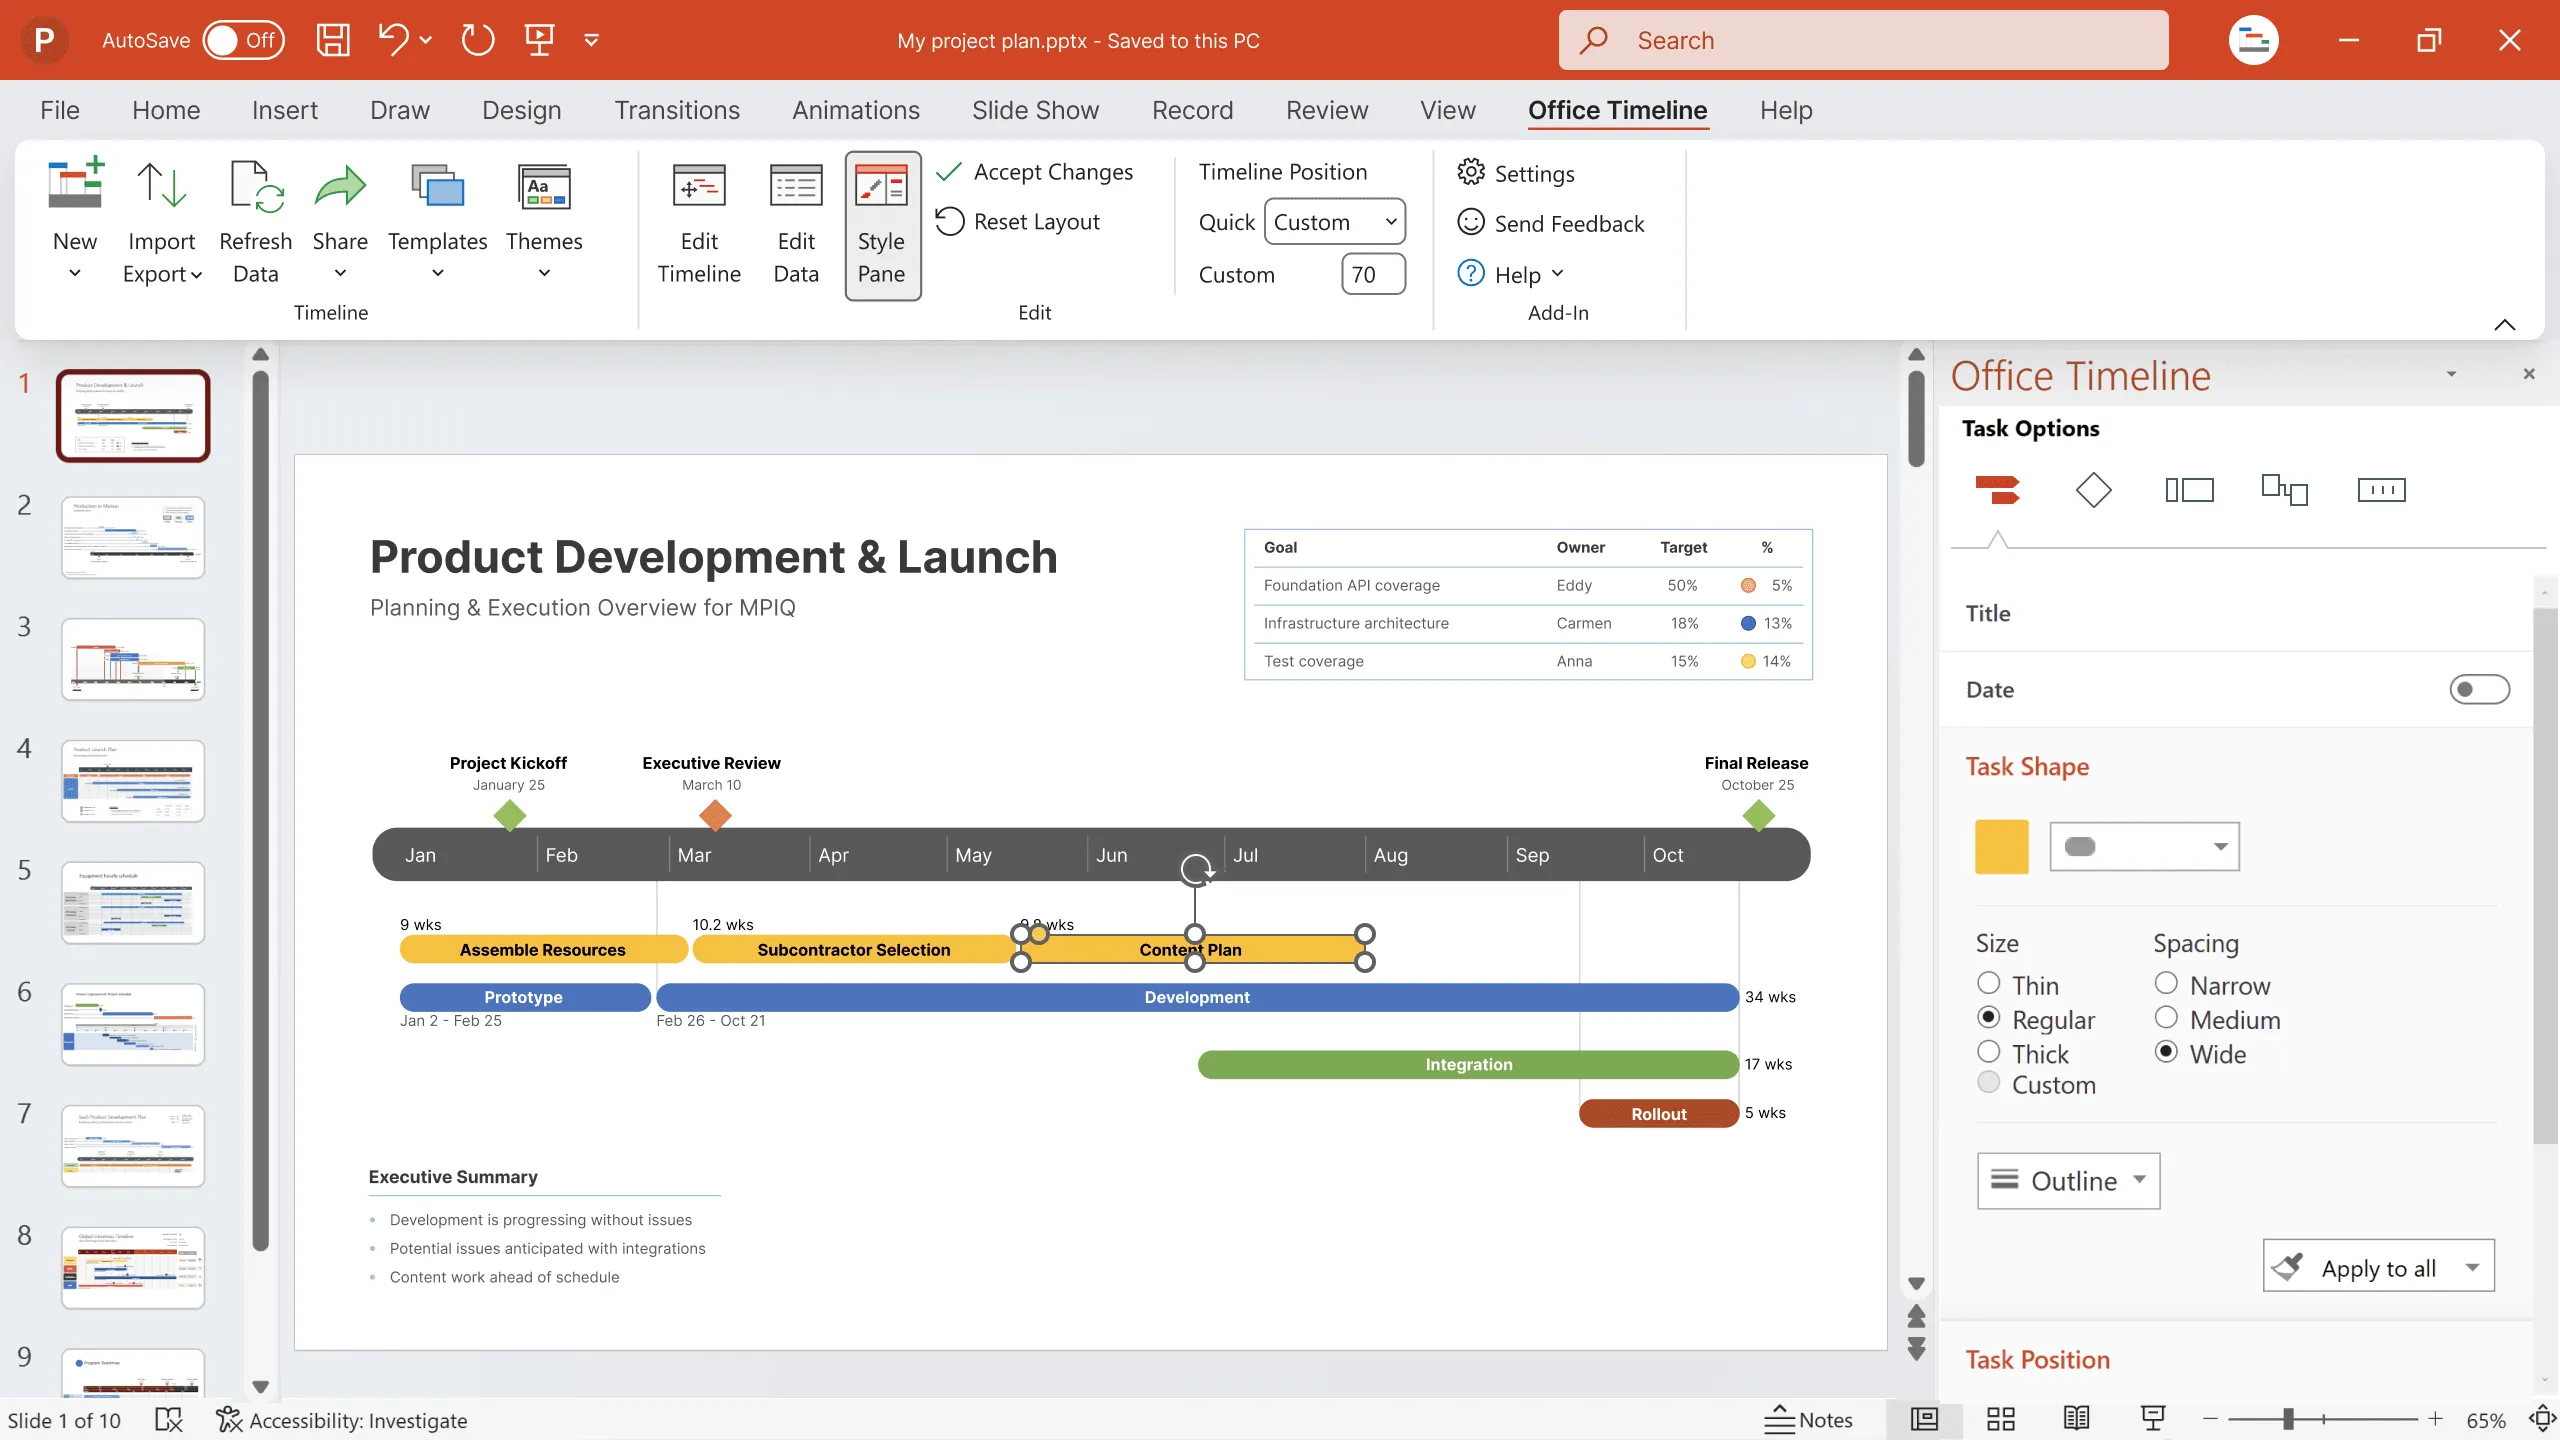2560x1440 pixels.
Task: Toggle the Date display option
Action: tap(2479, 687)
